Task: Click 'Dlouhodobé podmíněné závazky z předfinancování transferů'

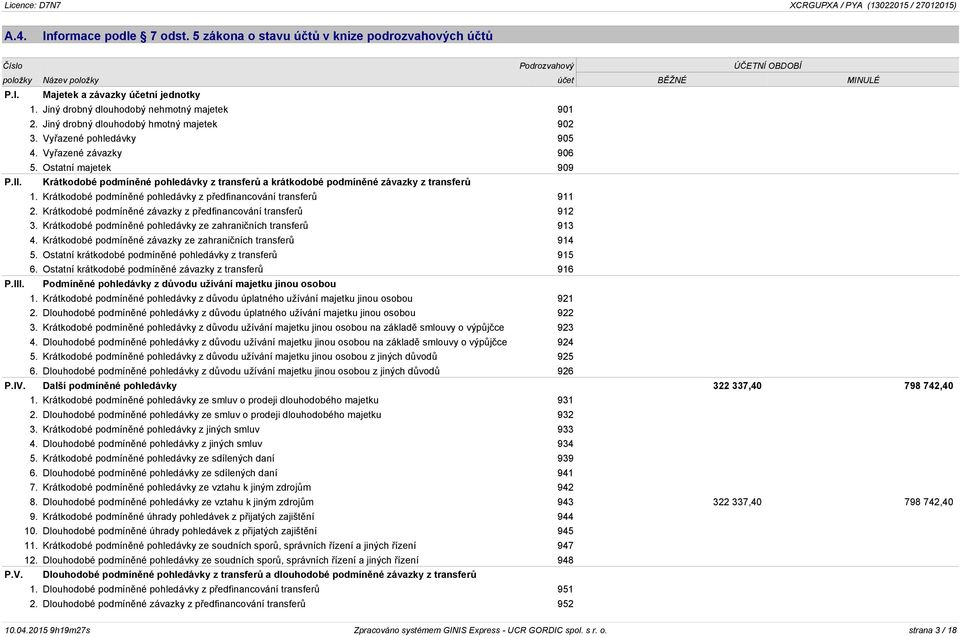Action: [174, 604]
